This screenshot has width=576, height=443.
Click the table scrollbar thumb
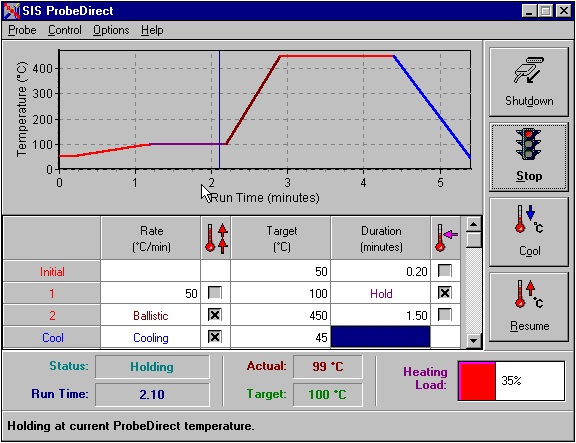pyautogui.click(x=474, y=240)
